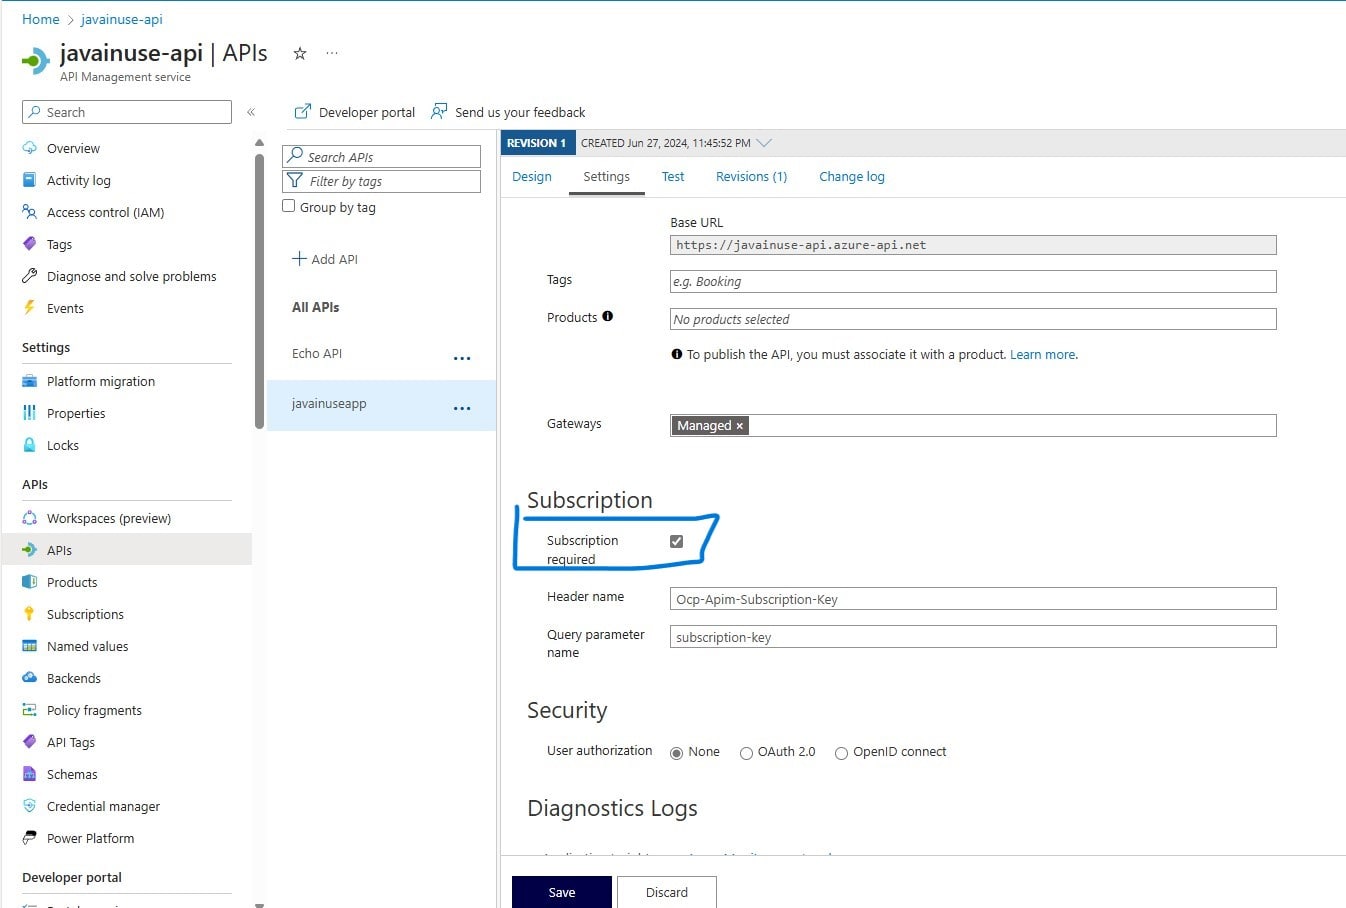
Task: Click the Filter by tags field
Action: click(382, 181)
